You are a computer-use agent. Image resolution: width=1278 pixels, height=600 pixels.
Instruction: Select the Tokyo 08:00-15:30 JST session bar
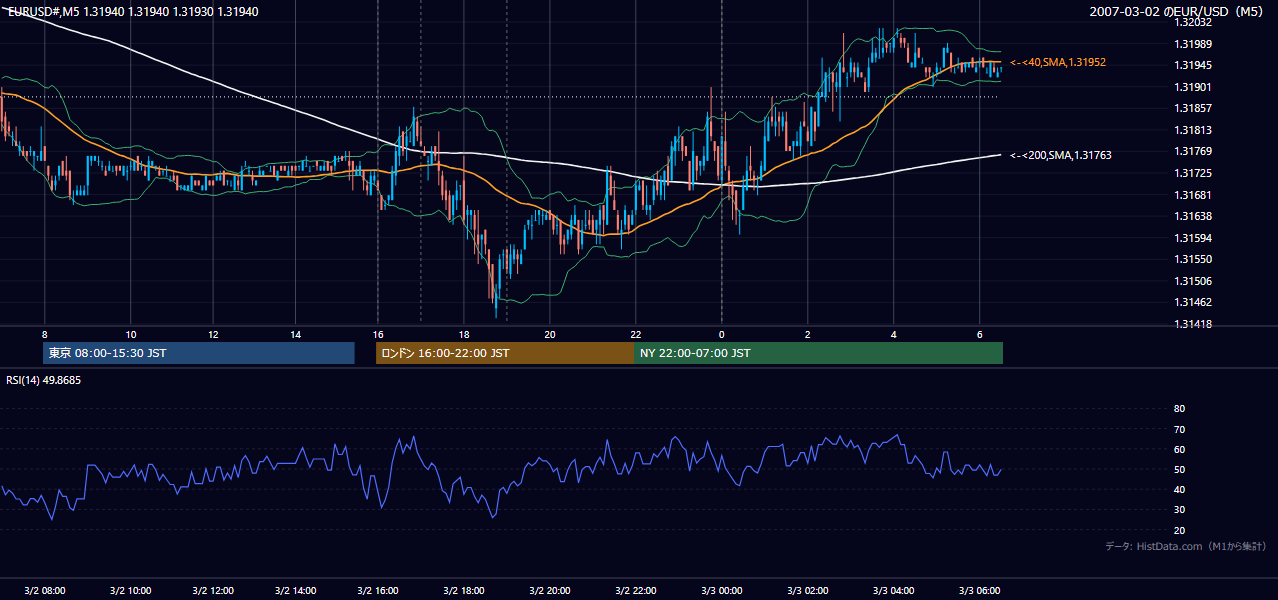199,353
